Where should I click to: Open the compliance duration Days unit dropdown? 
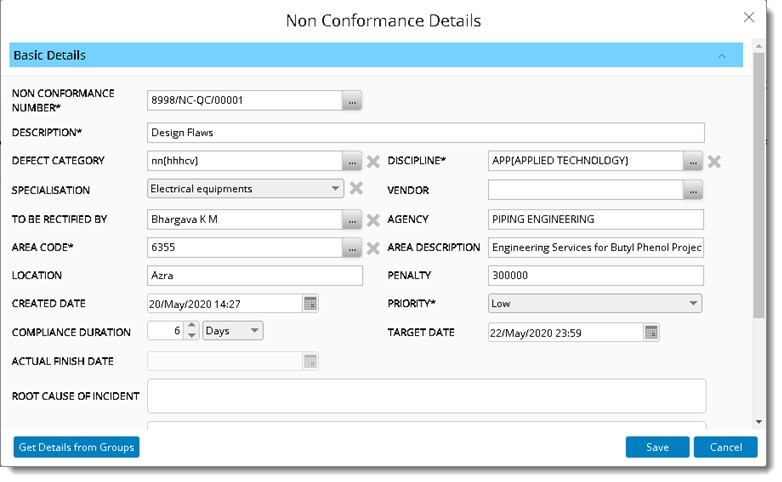pyautogui.click(x=254, y=331)
